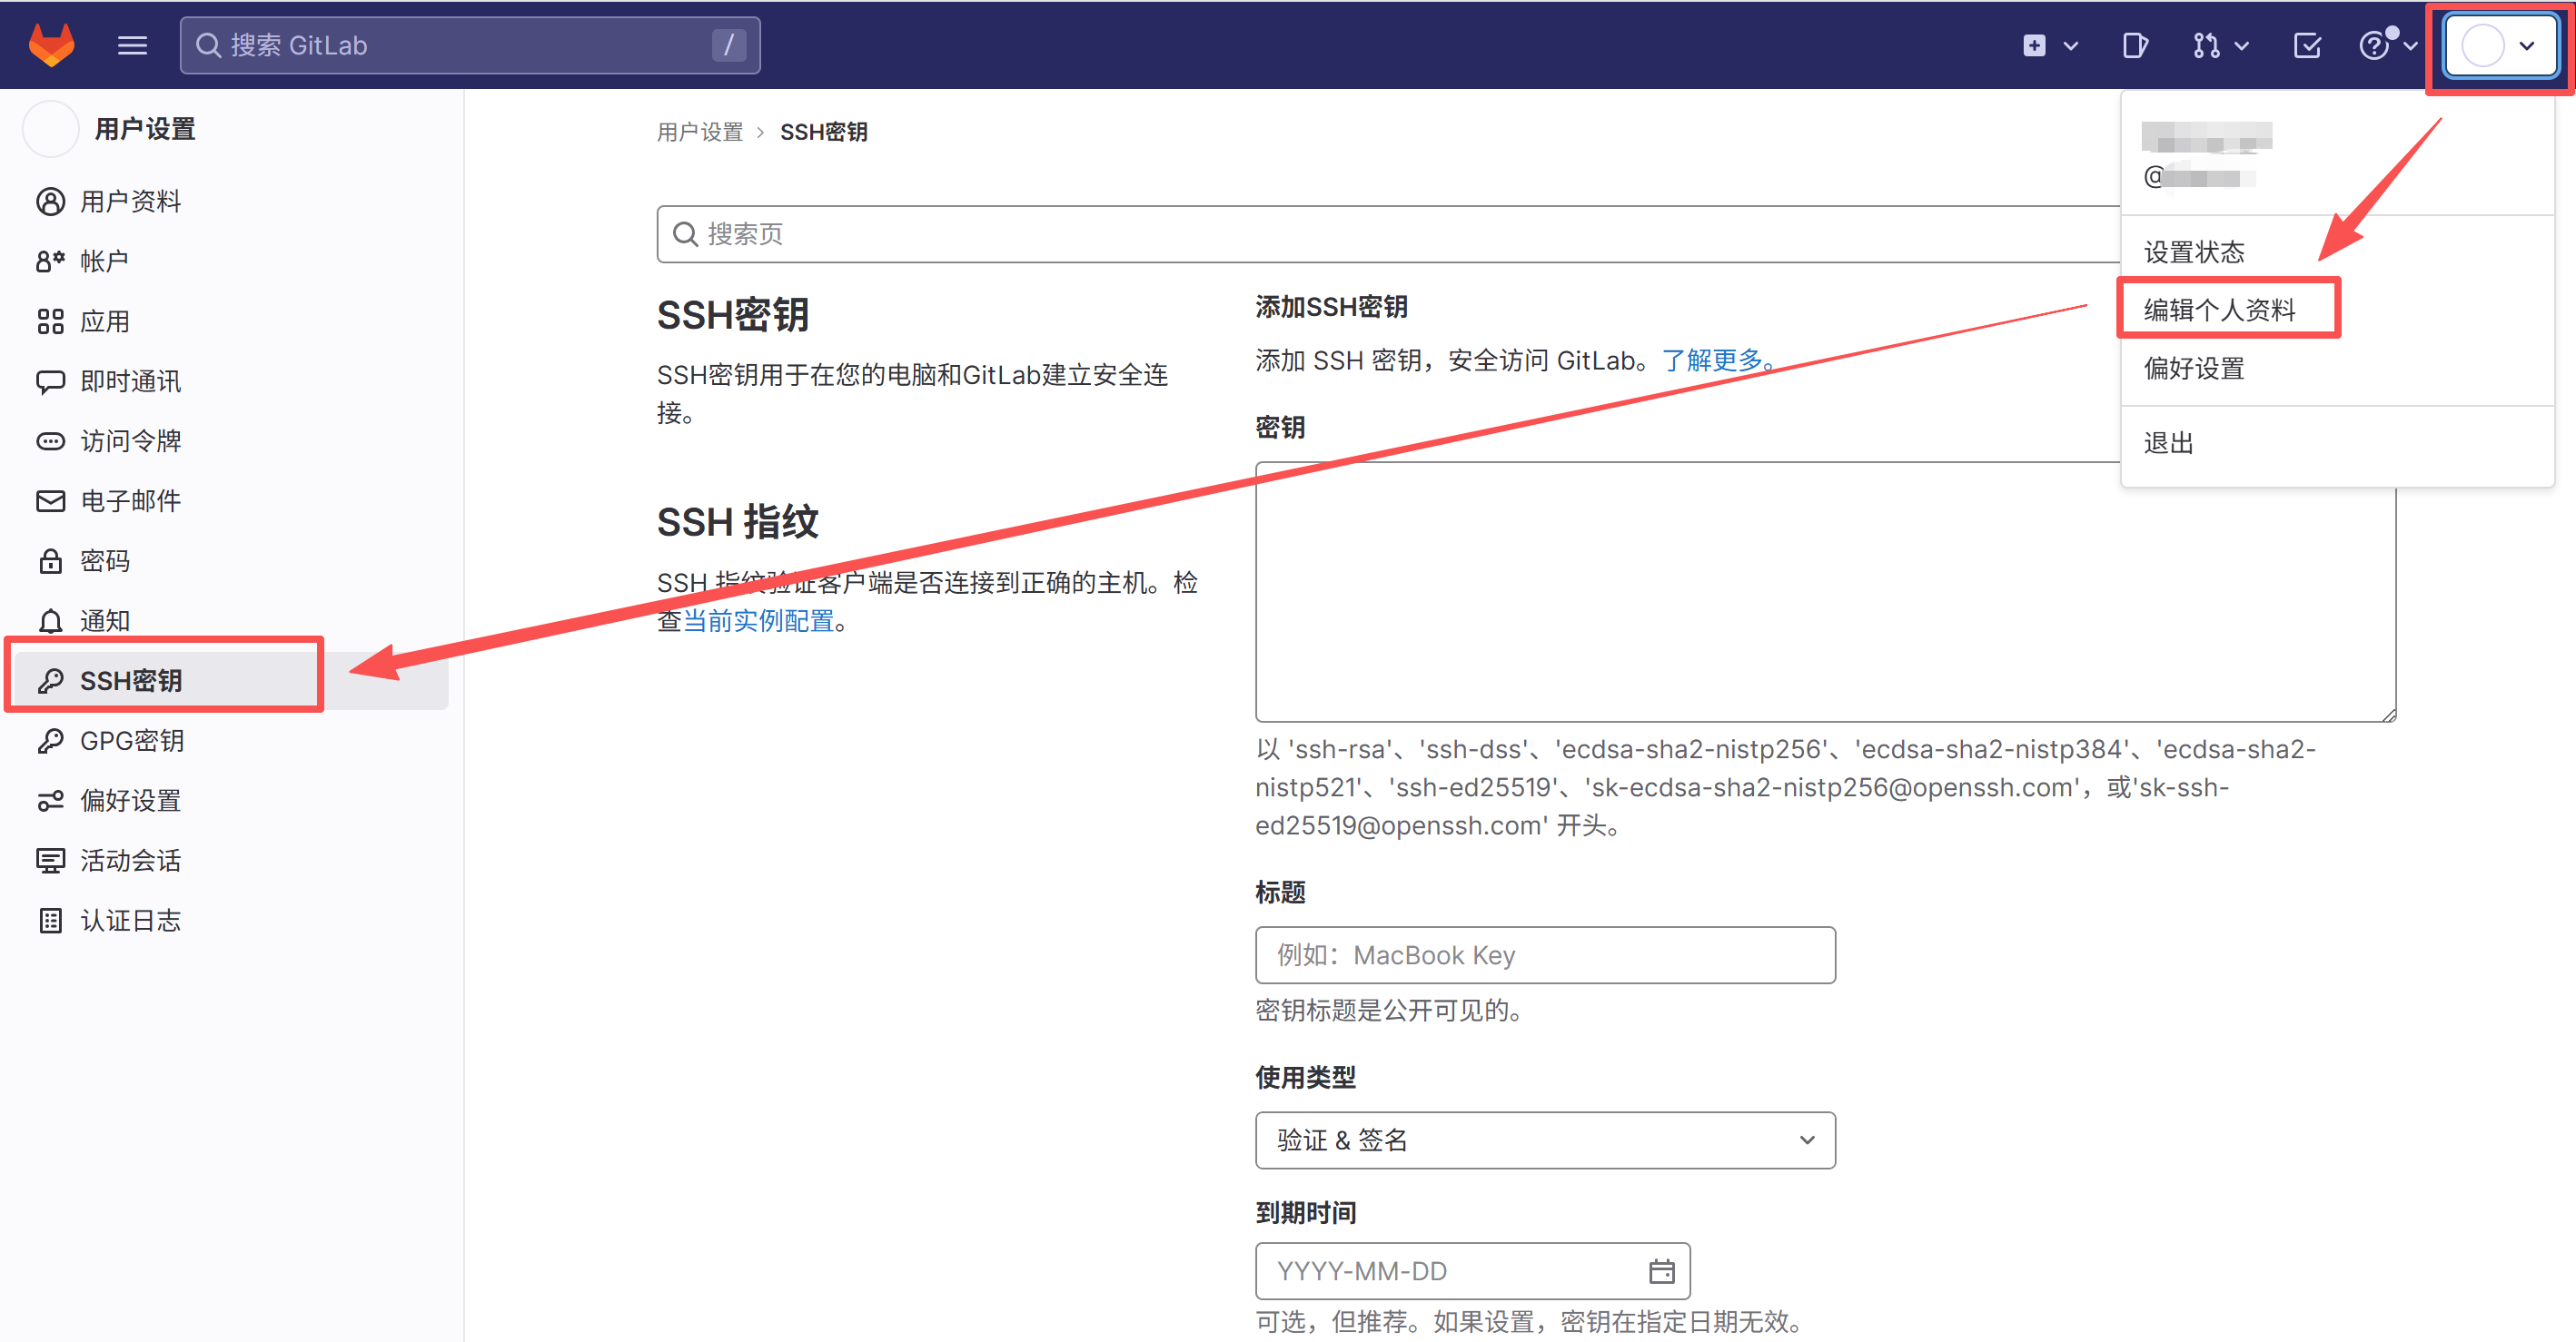Open the 当前实例配置 link

[758, 621]
